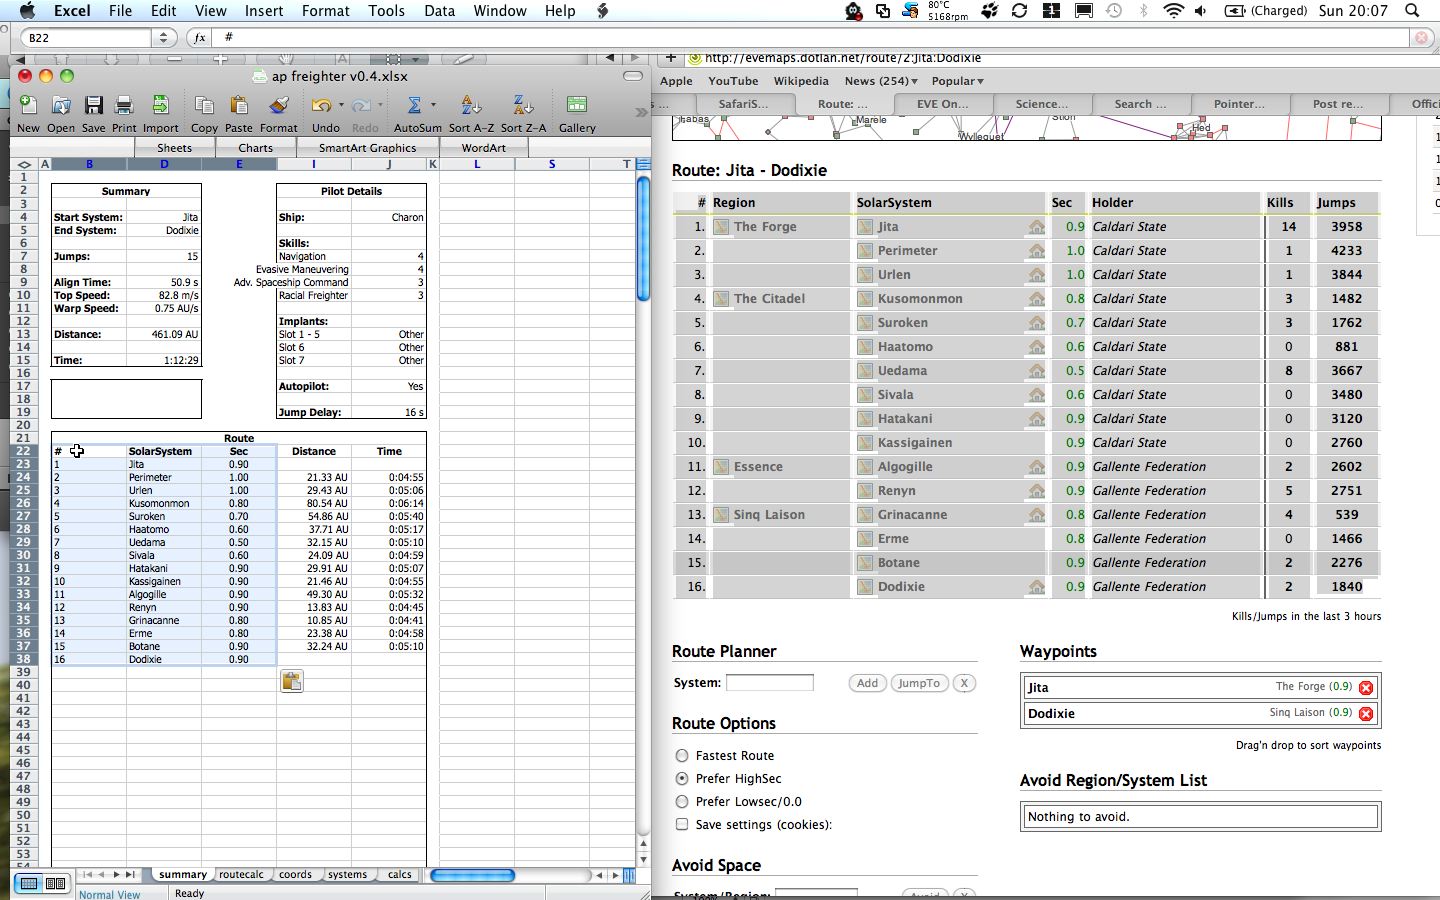Open the Excel Insert menu
This screenshot has height=900, width=1440.
click(x=264, y=11)
